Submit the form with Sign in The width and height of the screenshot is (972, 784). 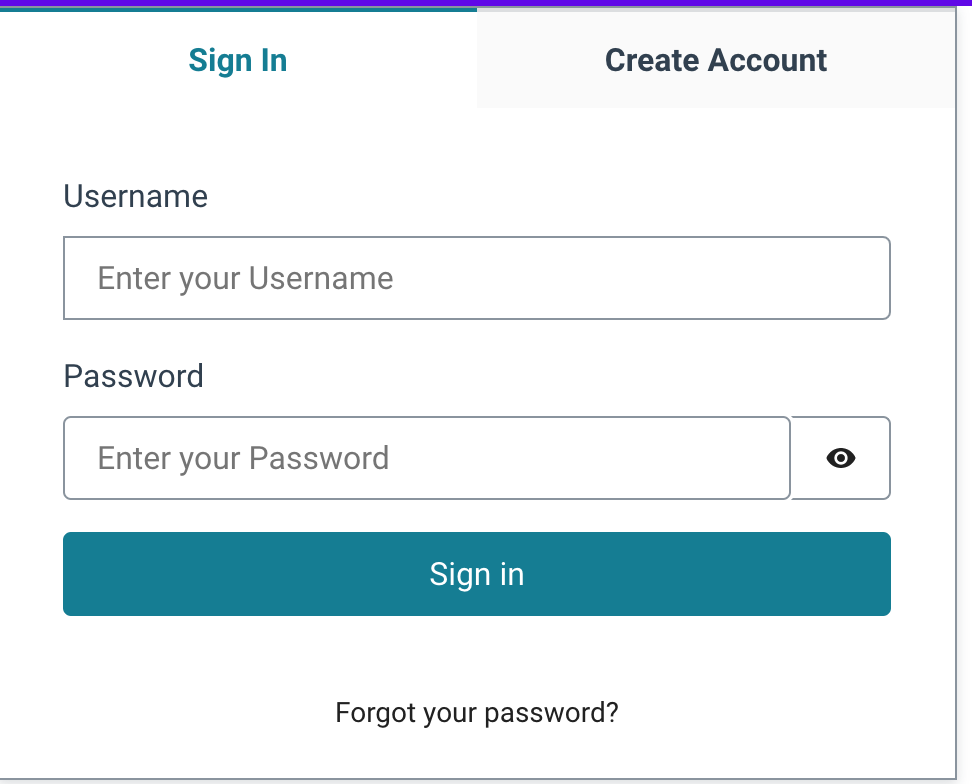(x=477, y=574)
